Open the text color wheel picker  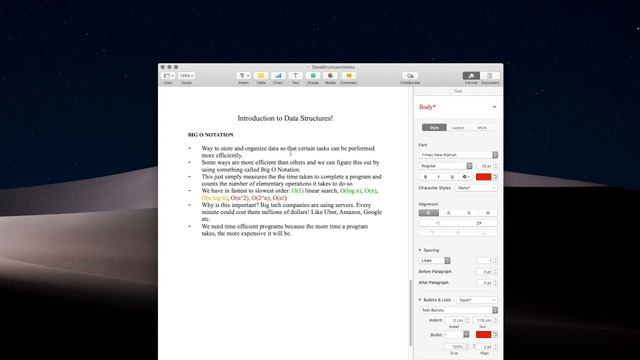click(495, 177)
